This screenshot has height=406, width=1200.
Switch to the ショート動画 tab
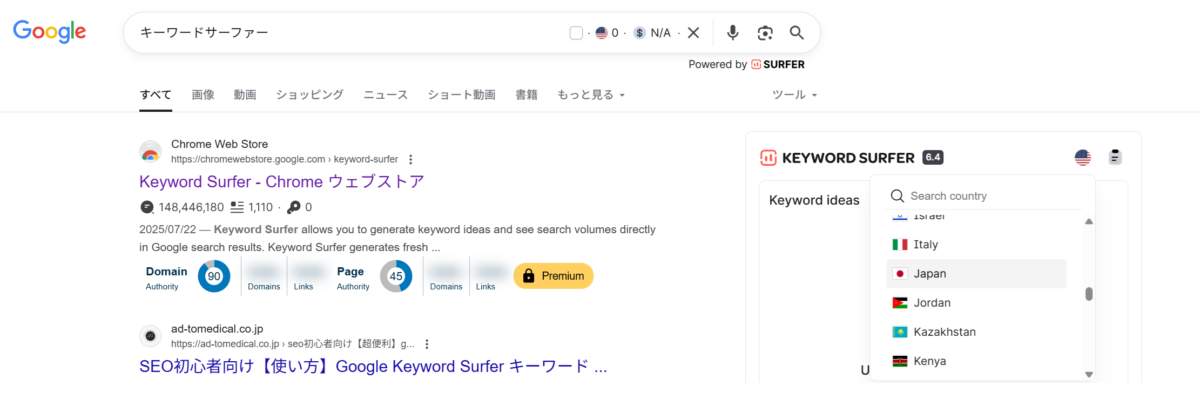coord(462,95)
